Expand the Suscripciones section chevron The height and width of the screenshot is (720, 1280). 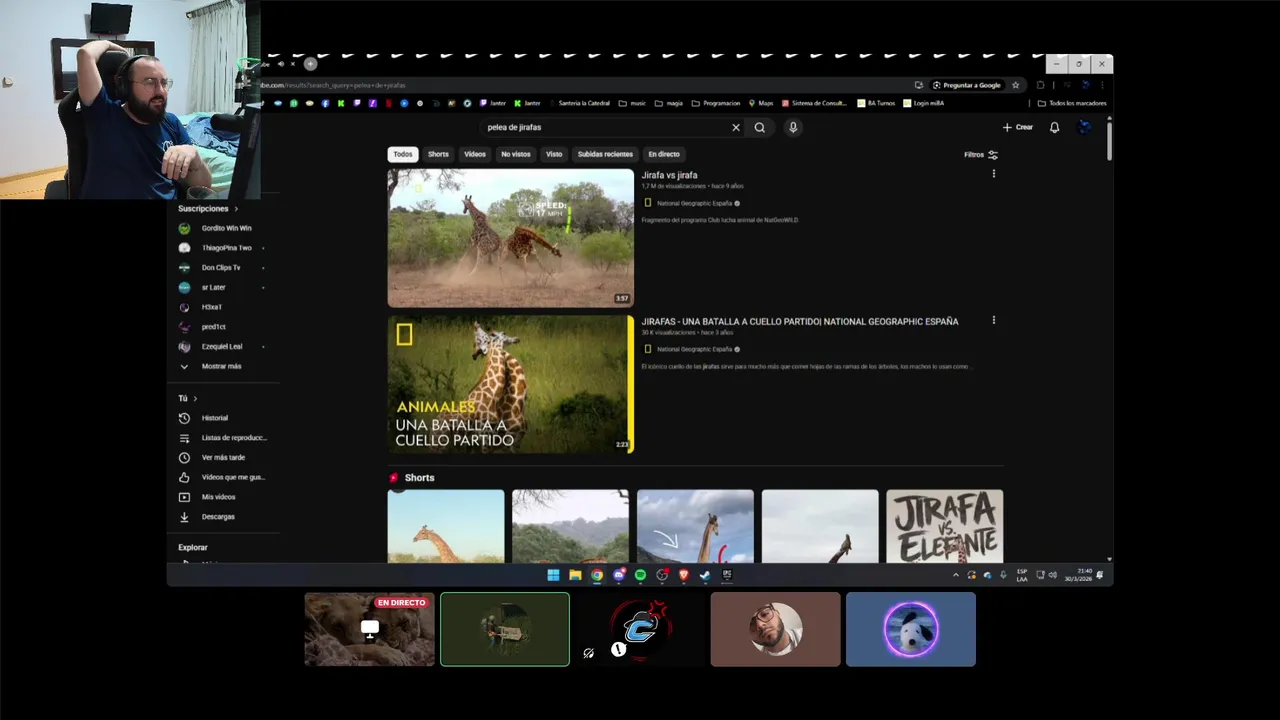236,209
